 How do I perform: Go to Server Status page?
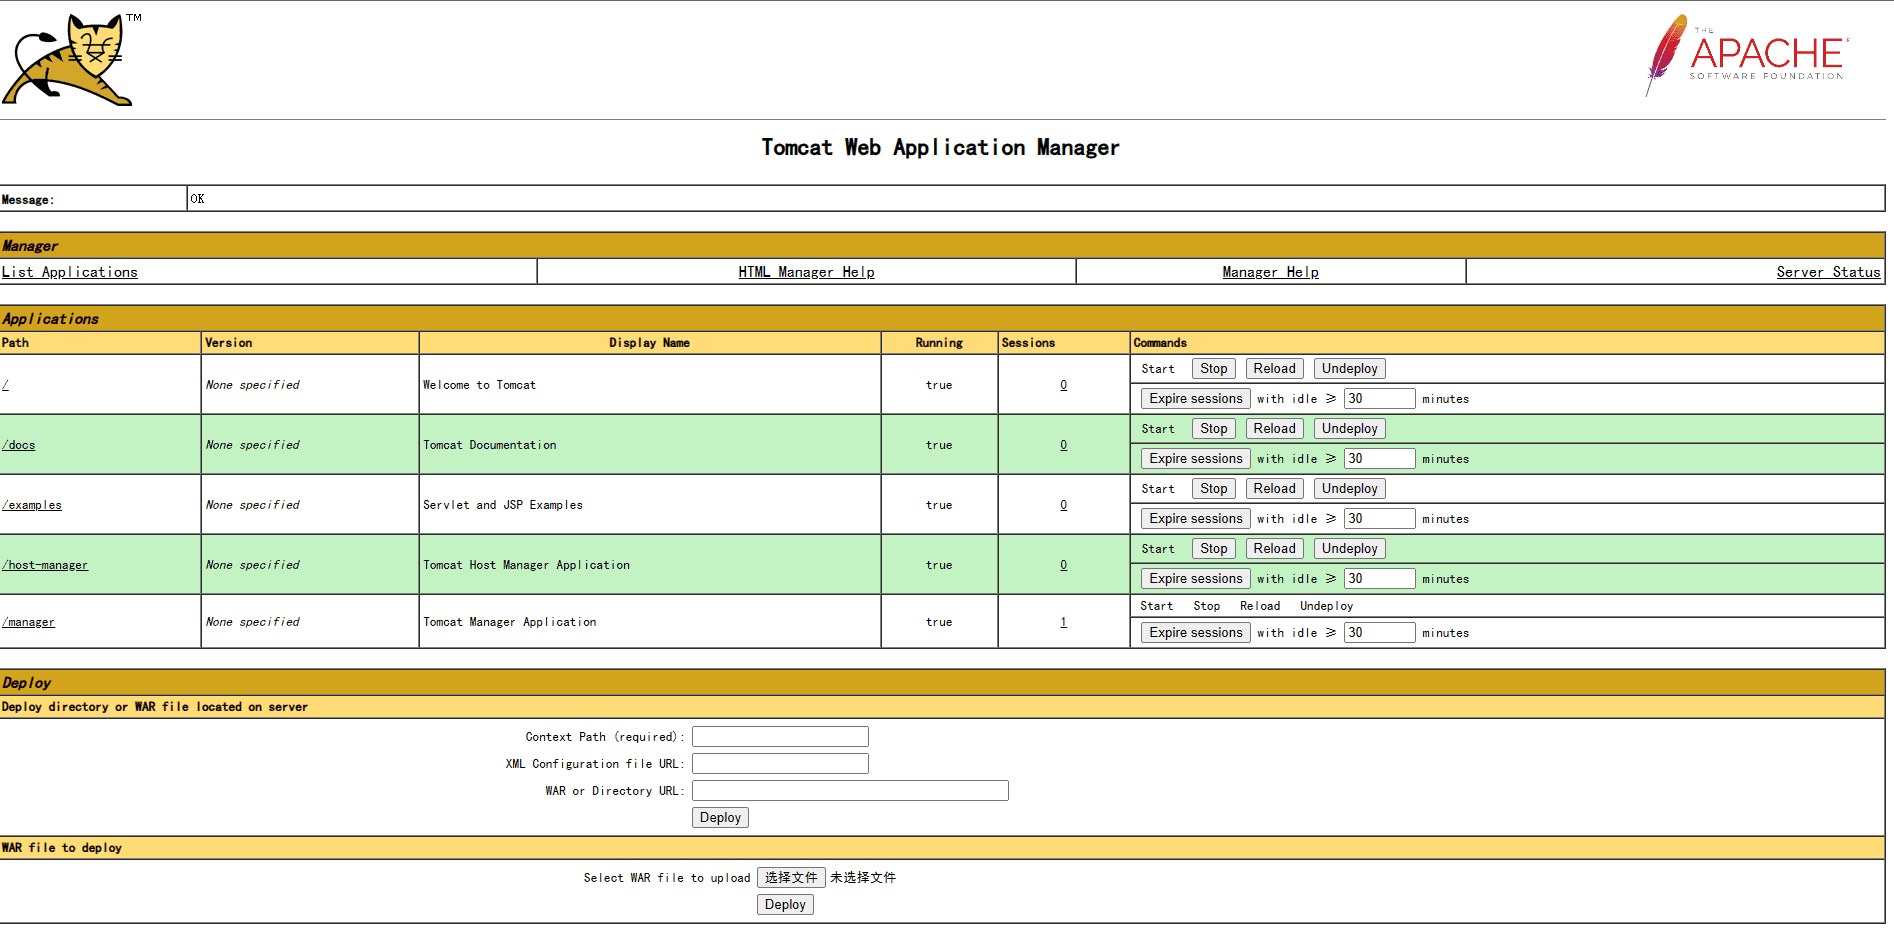tap(1827, 272)
